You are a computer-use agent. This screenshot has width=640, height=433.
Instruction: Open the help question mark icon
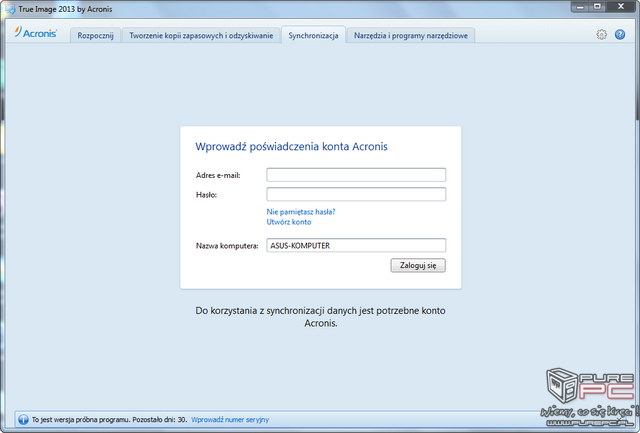click(x=620, y=35)
